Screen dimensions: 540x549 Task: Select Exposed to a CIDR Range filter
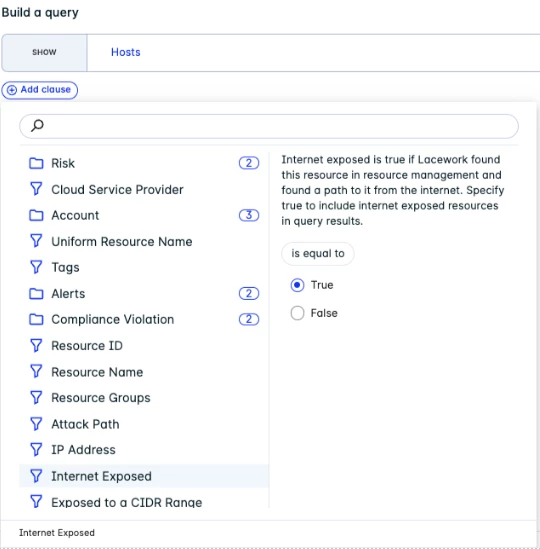click(x=144, y=502)
